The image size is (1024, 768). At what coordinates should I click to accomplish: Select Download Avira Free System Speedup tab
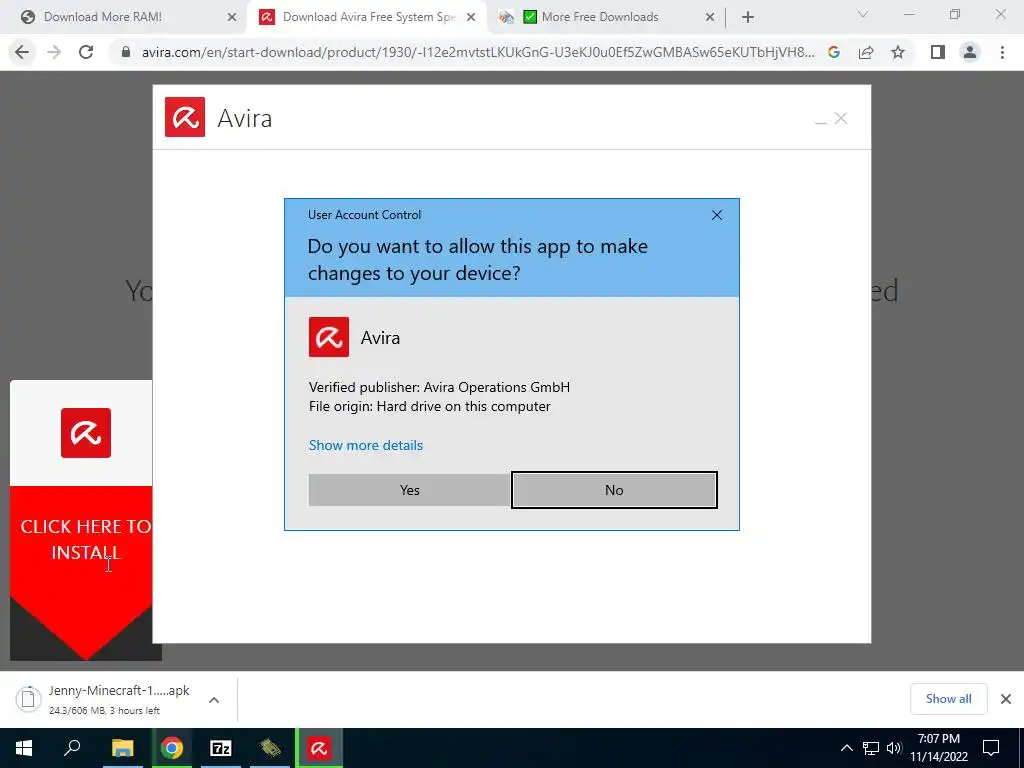pyautogui.click(x=366, y=17)
